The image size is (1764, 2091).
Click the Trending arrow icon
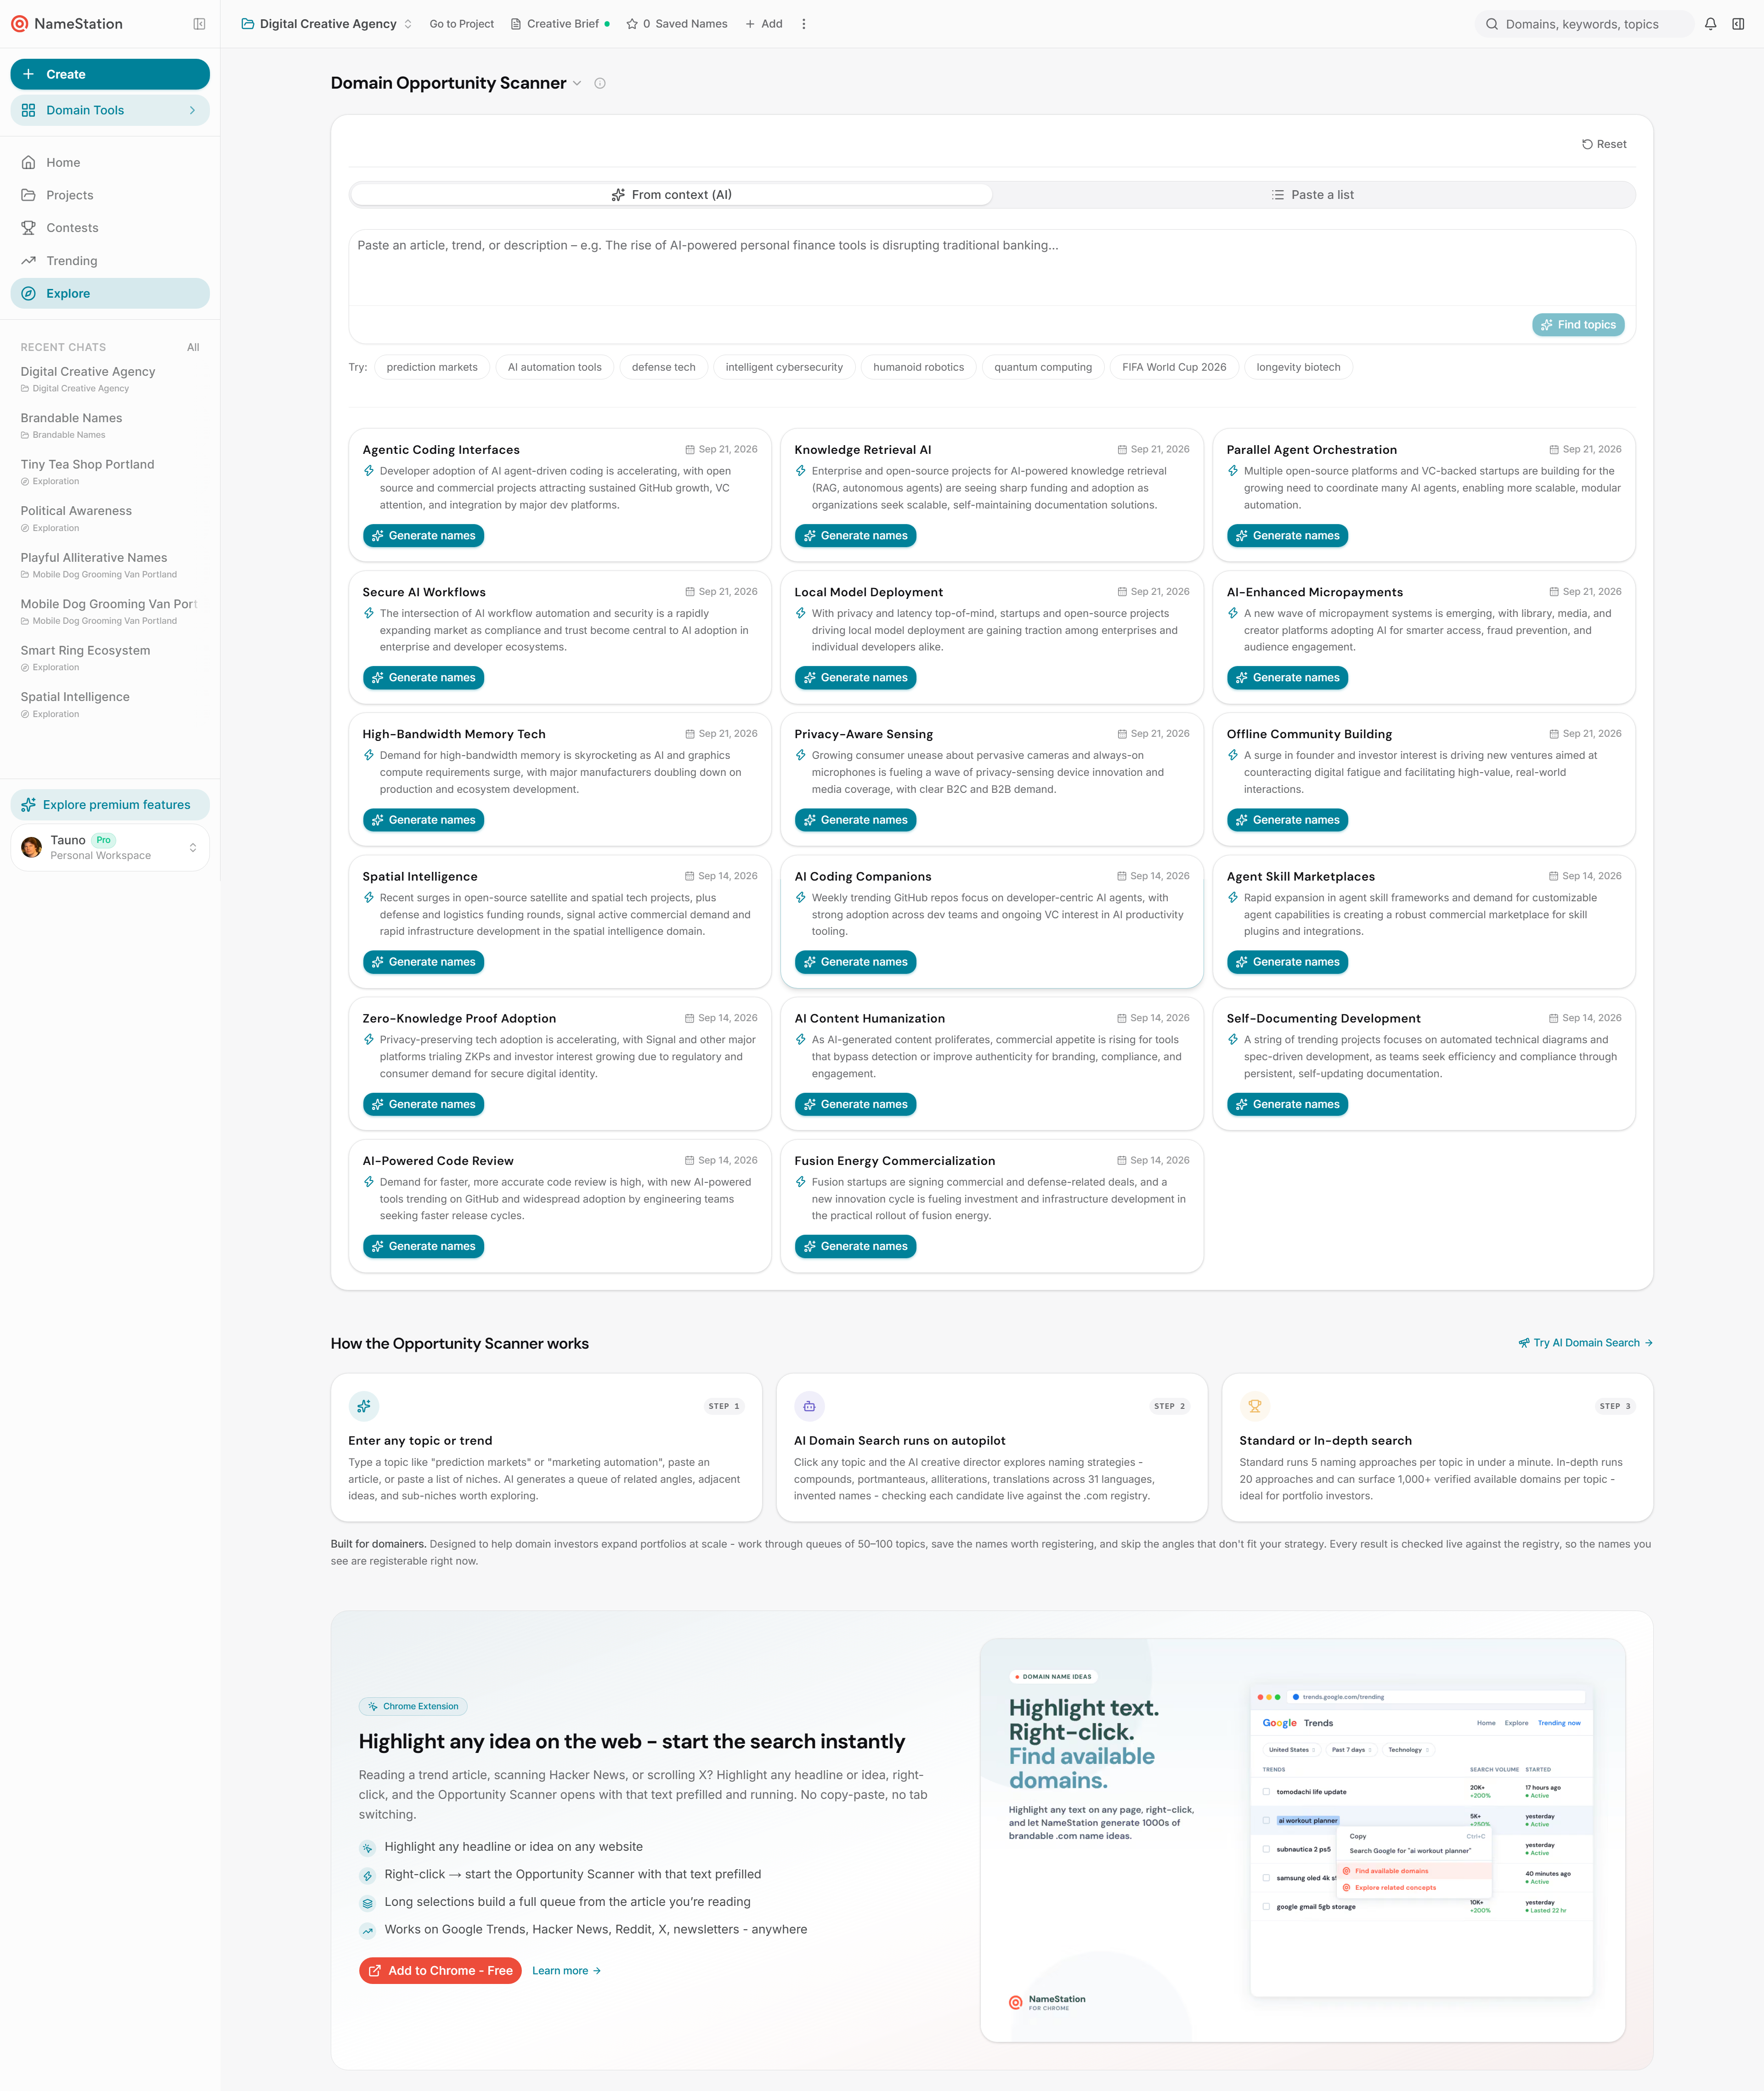29,261
